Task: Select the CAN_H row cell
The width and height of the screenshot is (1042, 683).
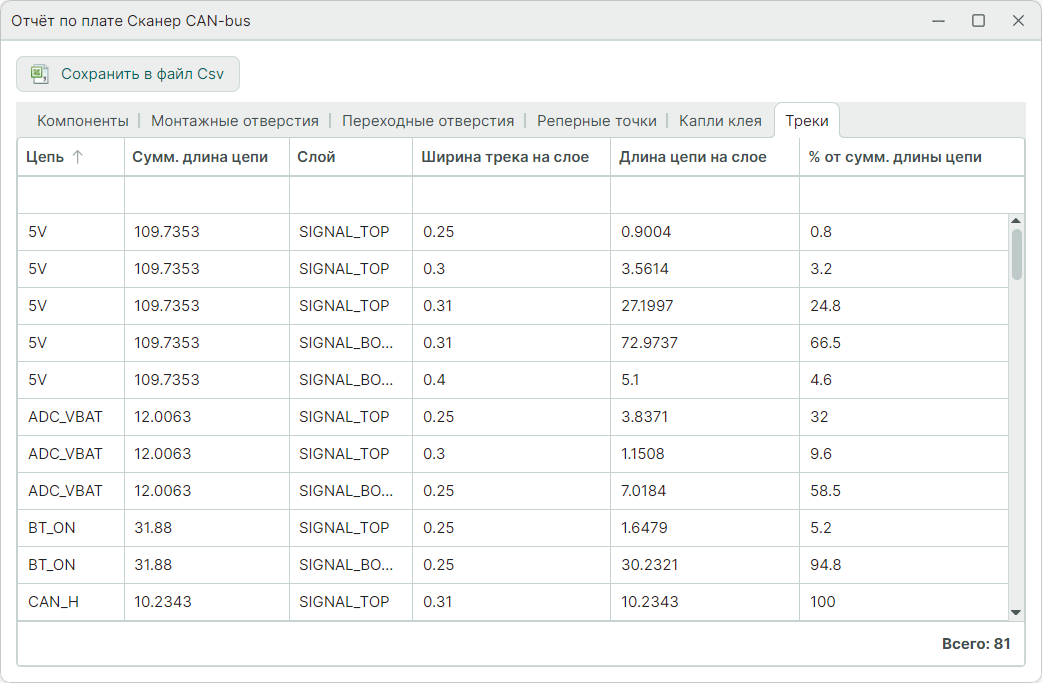Action: pyautogui.click(x=54, y=602)
